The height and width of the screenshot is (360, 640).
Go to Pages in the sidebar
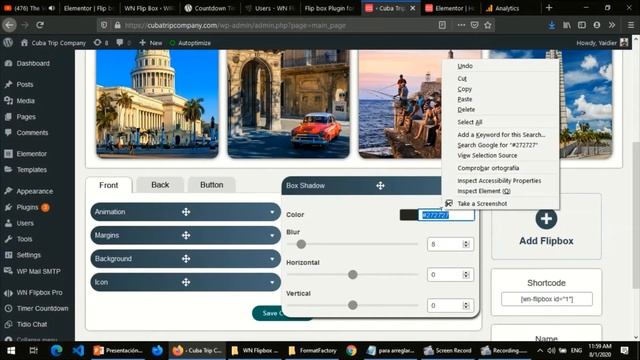click(x=26, y=117)
